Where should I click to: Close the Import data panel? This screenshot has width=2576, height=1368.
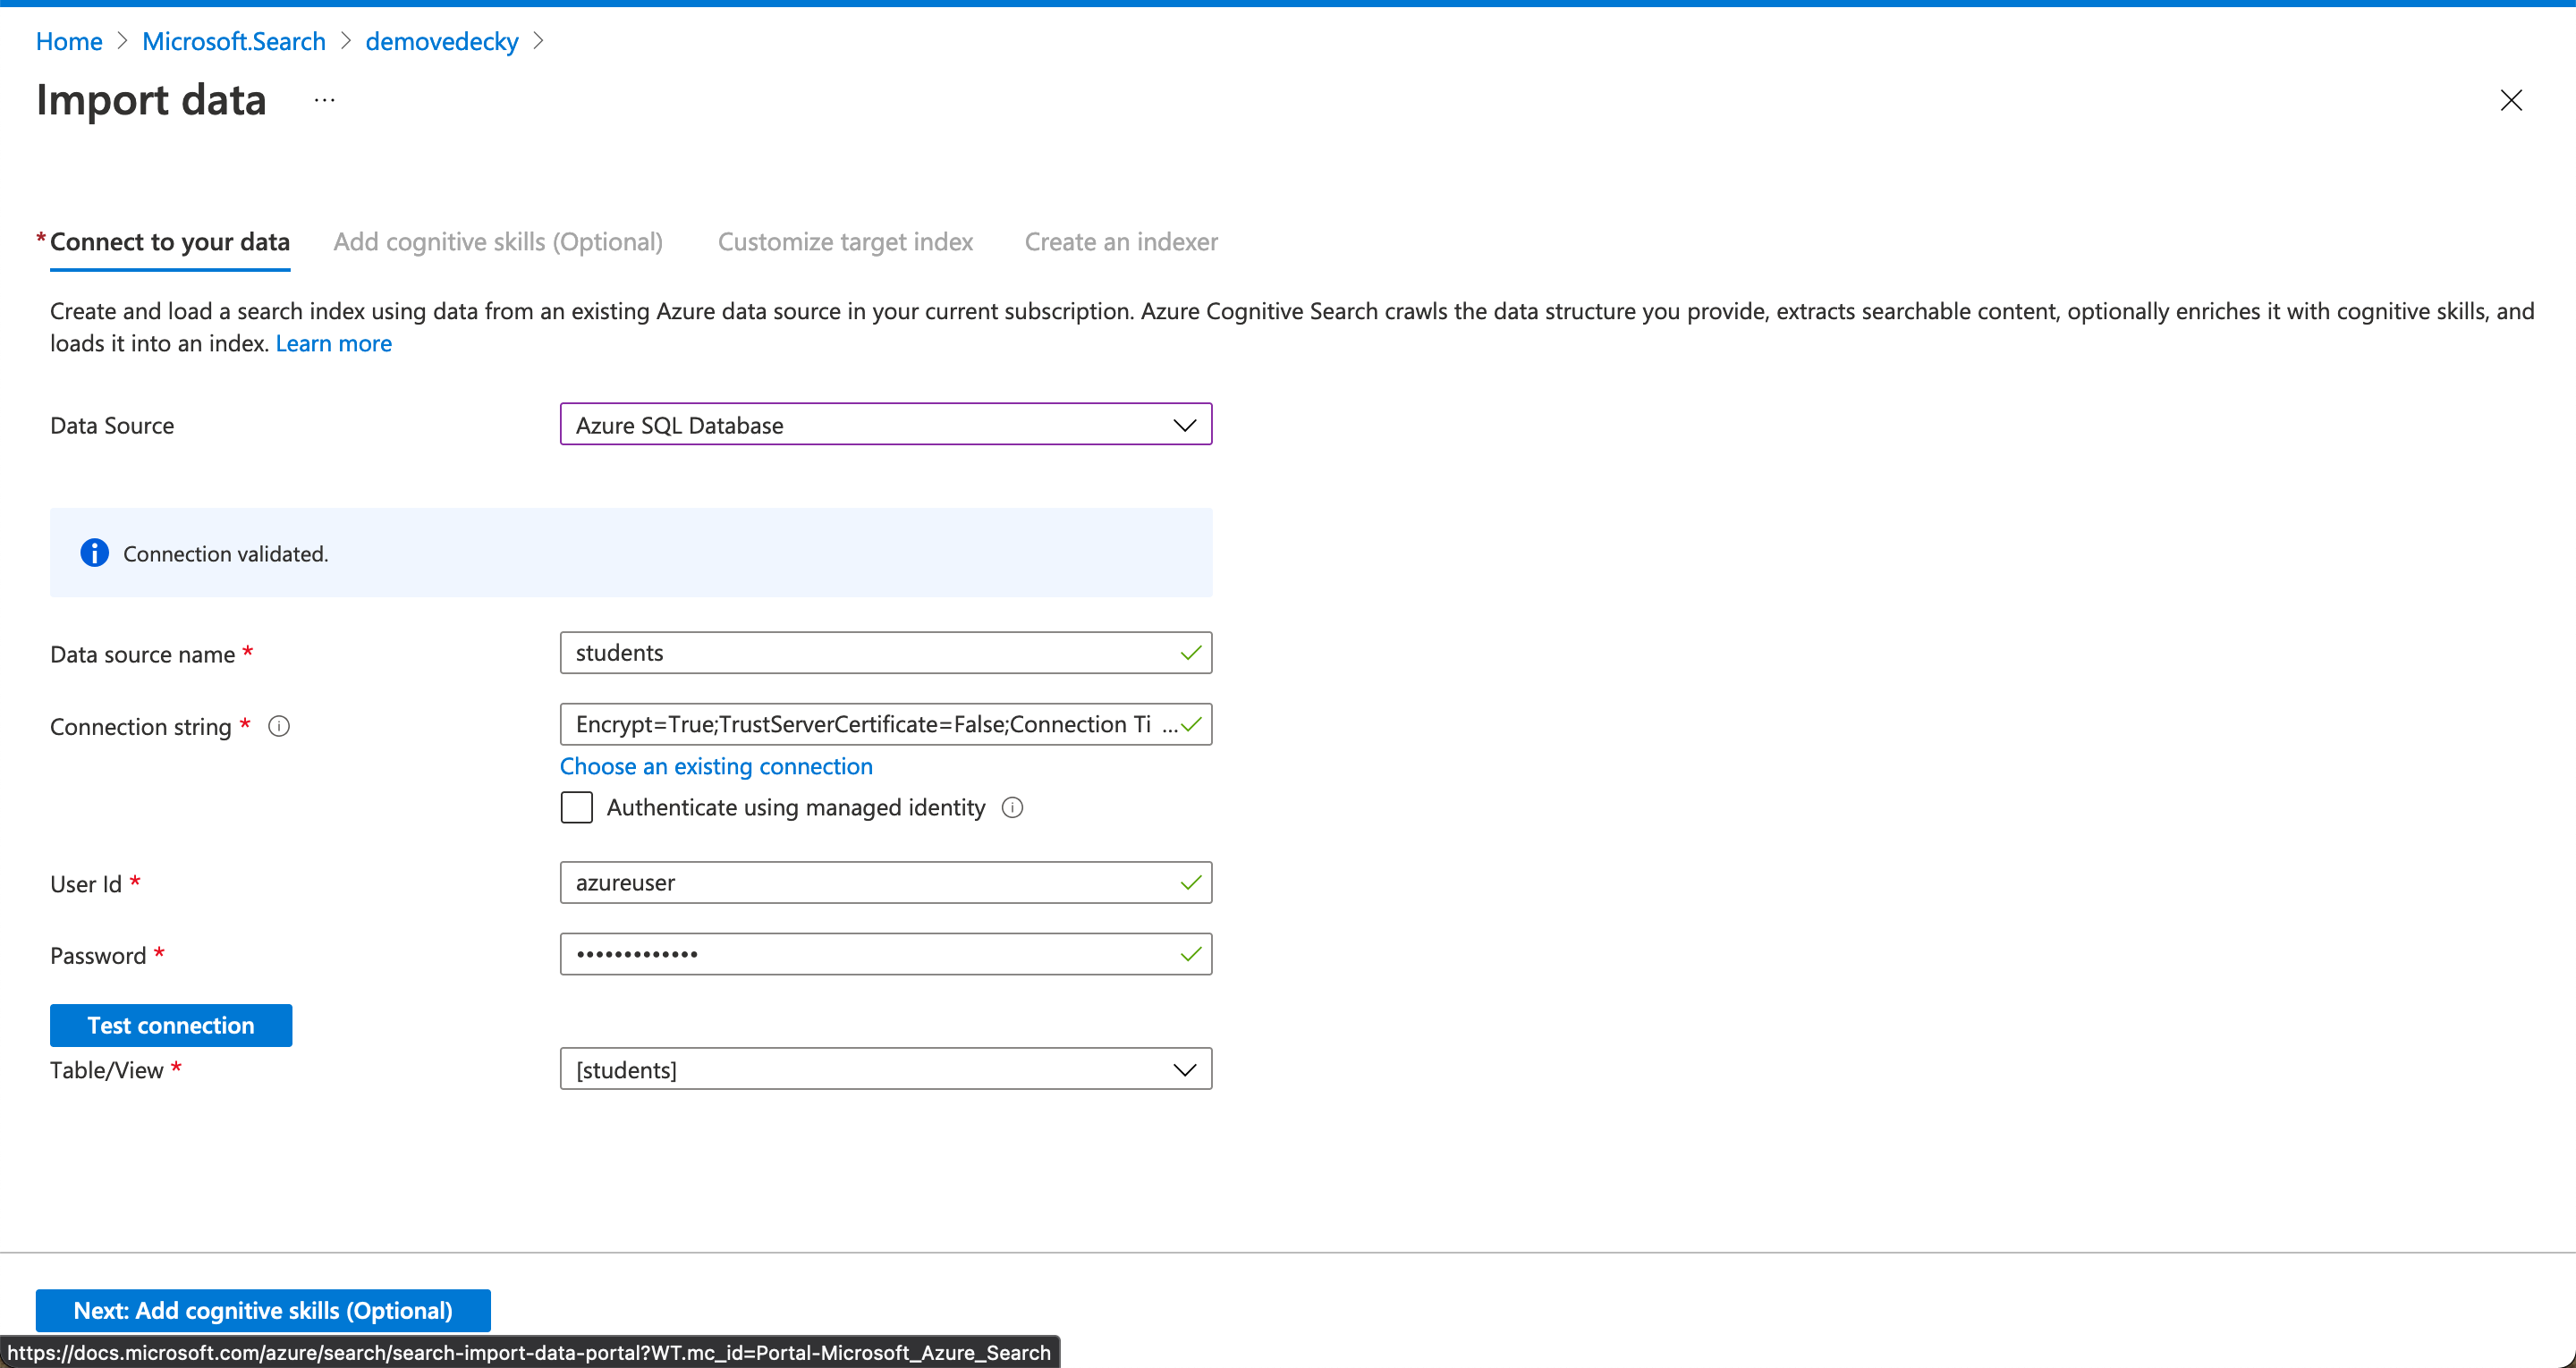click(x=2510, y=100)
